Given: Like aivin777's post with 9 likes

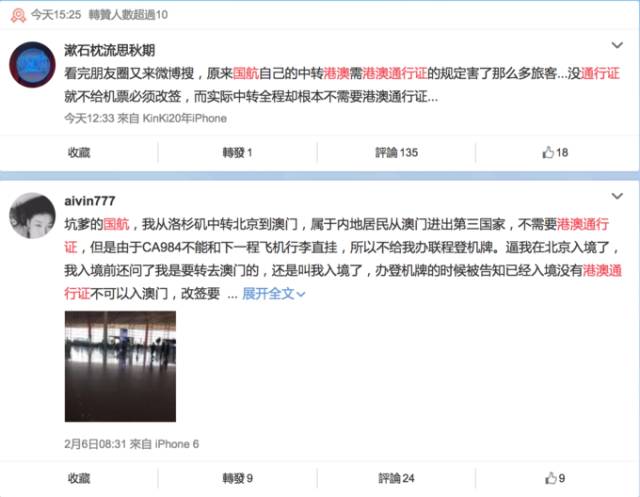Looking at the screenshot, I should pyautogui.click(x=555, y=478).
